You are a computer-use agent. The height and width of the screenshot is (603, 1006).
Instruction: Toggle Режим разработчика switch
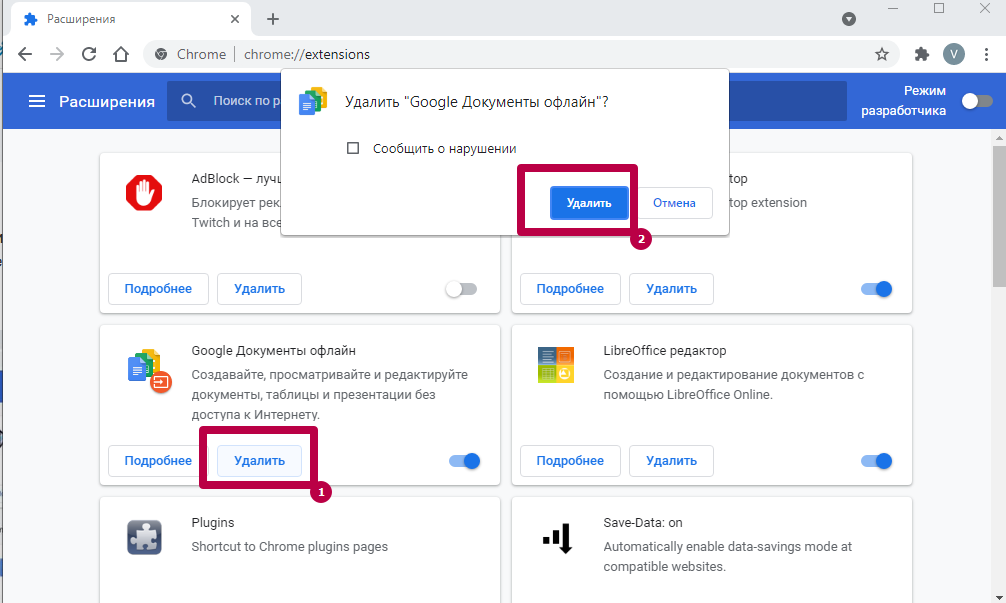tap(977, 101)
